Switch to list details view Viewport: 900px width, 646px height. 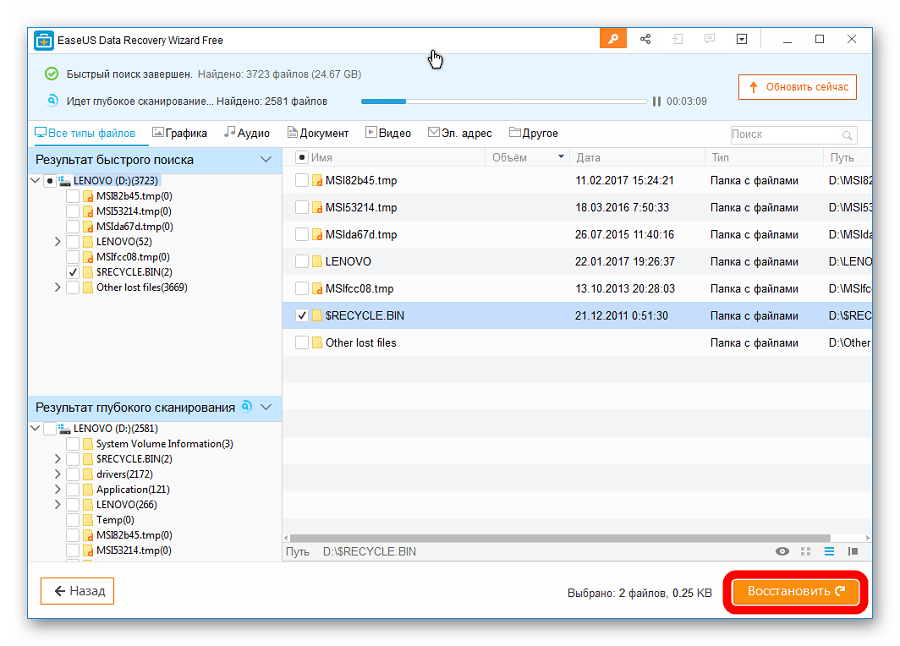pyautogui.click(x=829, y=551)
